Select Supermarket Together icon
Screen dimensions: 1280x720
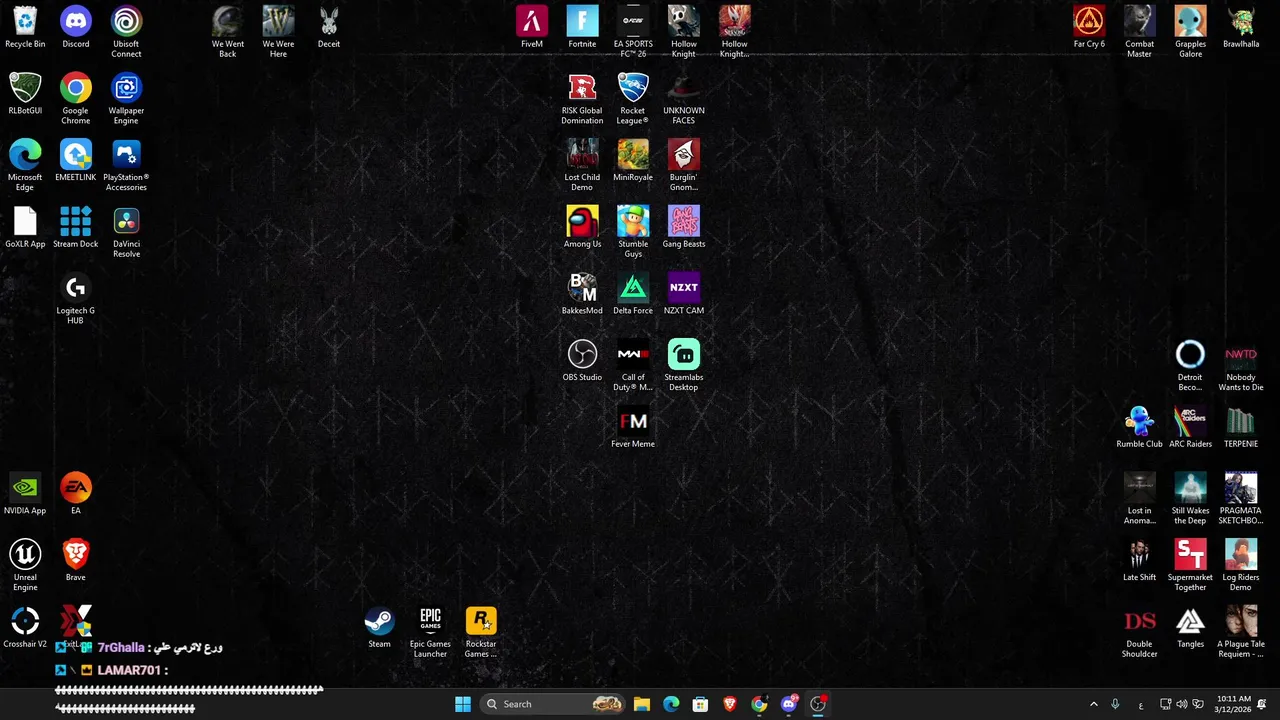click(1190, 566)
